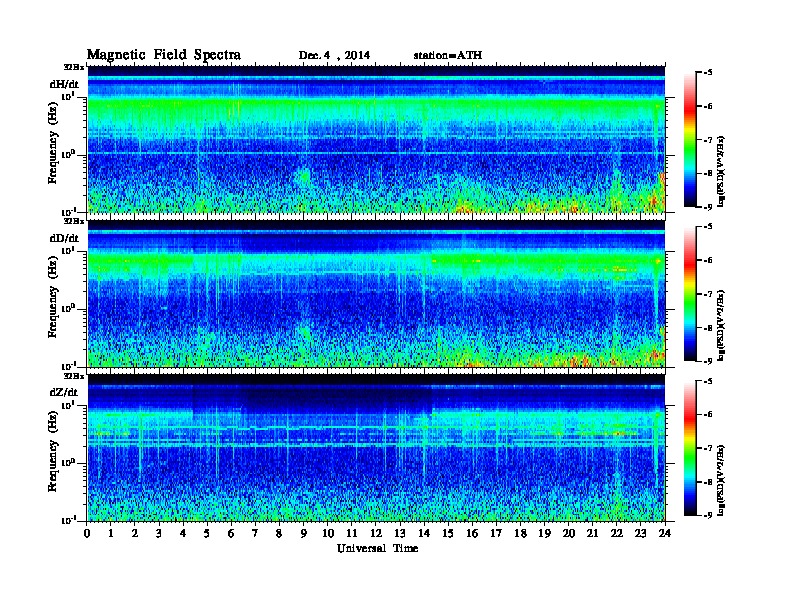Image resolution: width=792 pixels, height=612 pixels.
Task: Click hour 22 on the Universal Time axis
Action: [617, 533]
